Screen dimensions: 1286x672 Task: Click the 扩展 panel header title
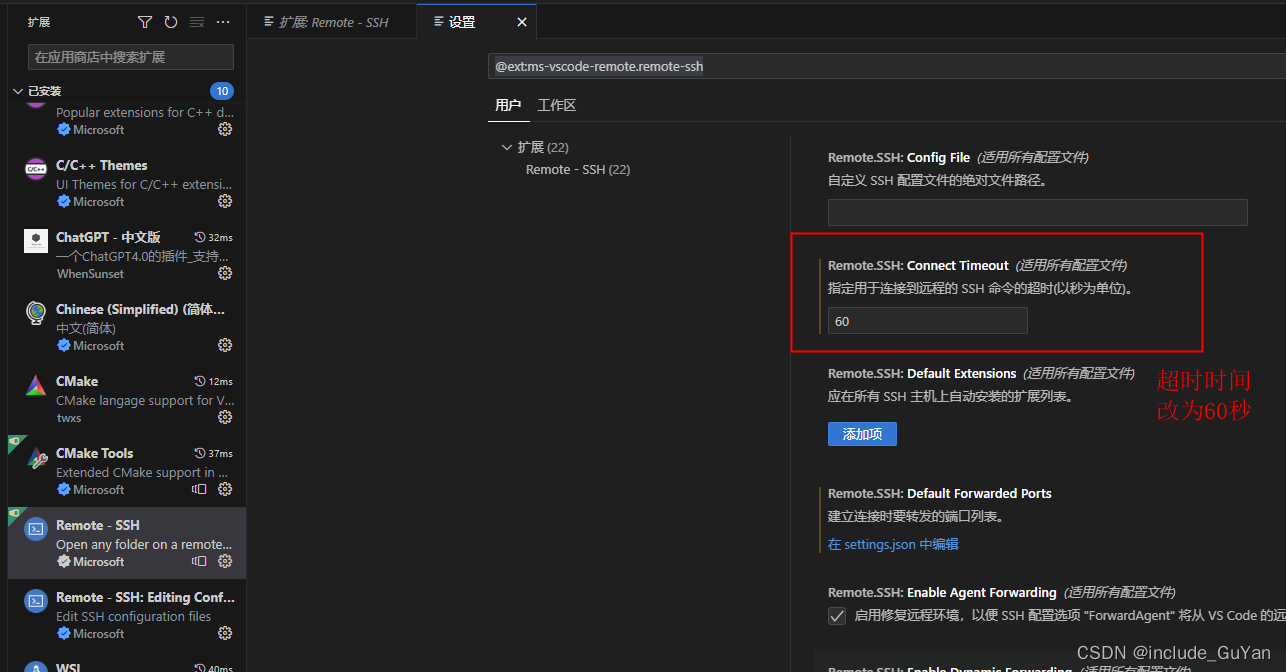point(38,22)
